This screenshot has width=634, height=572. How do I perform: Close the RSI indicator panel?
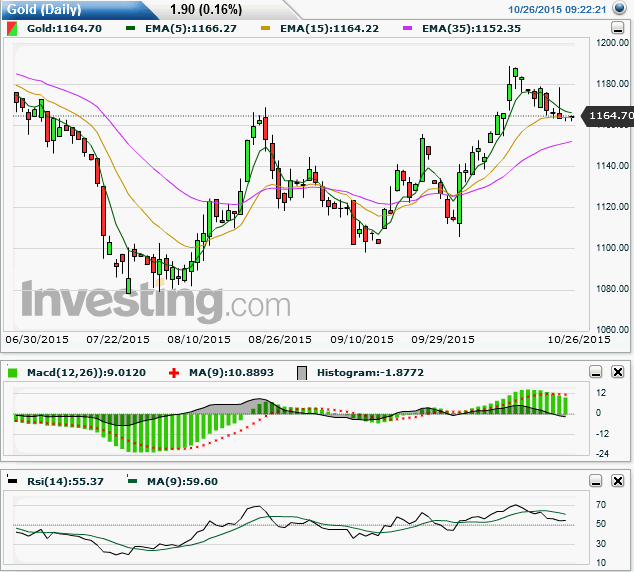click(618, 481)
